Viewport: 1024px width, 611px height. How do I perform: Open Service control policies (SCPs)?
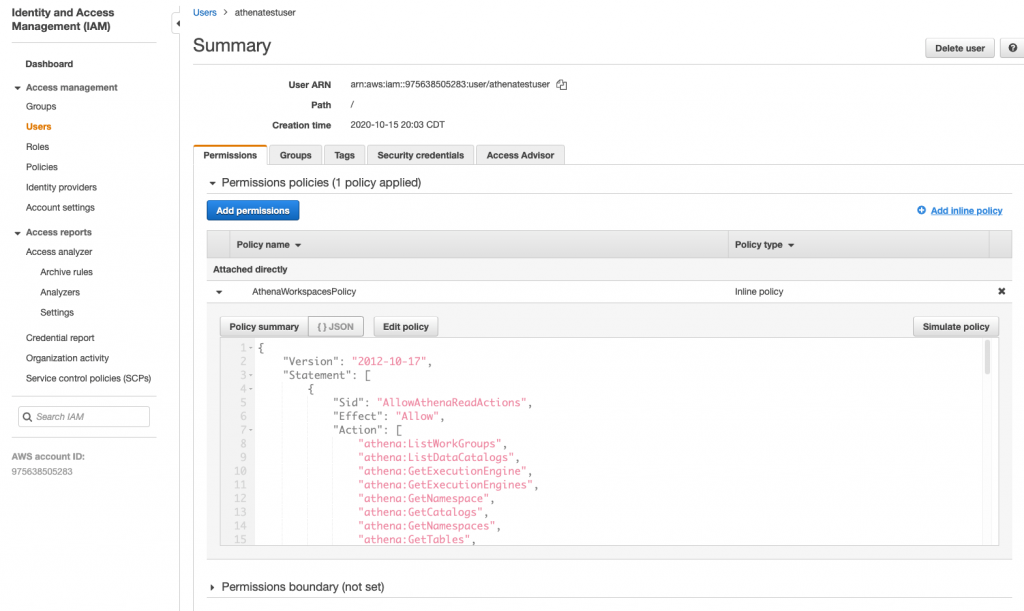(88, 379)
